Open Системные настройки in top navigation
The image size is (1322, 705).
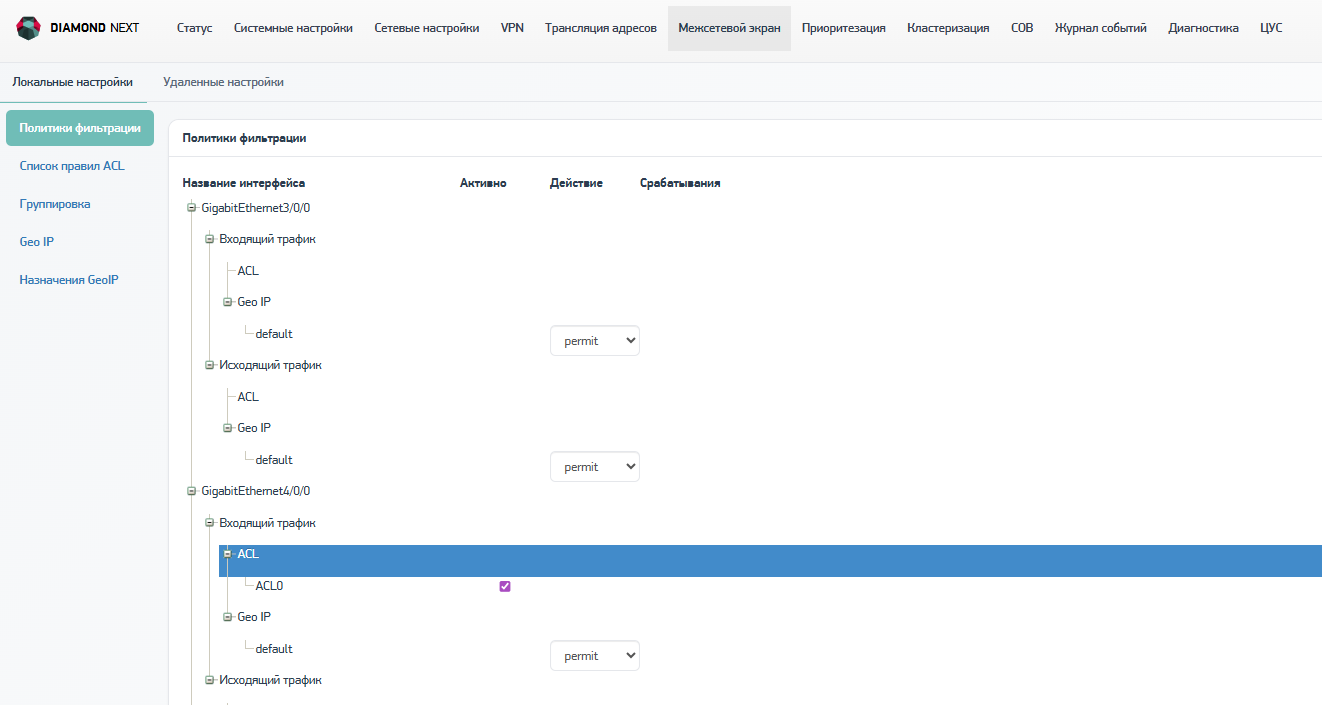(x=293, y=28)
